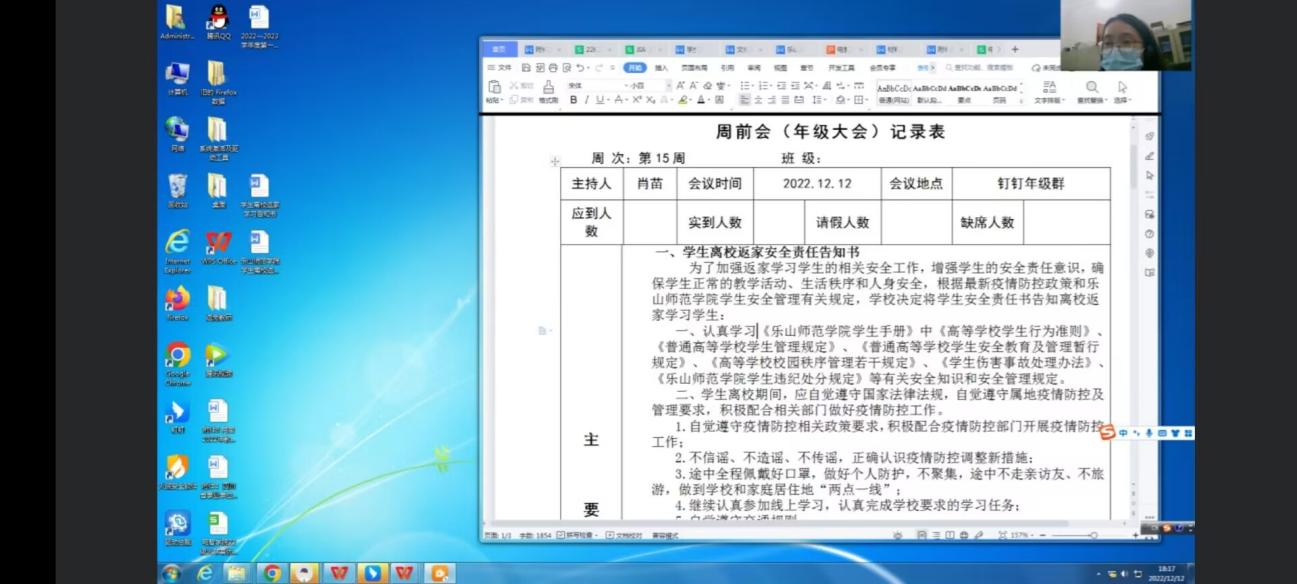The height and width of the screenshot is (584, 1297).
Task: Switch to the 插入 (Insert) ribbon tab
Action: 661,67
